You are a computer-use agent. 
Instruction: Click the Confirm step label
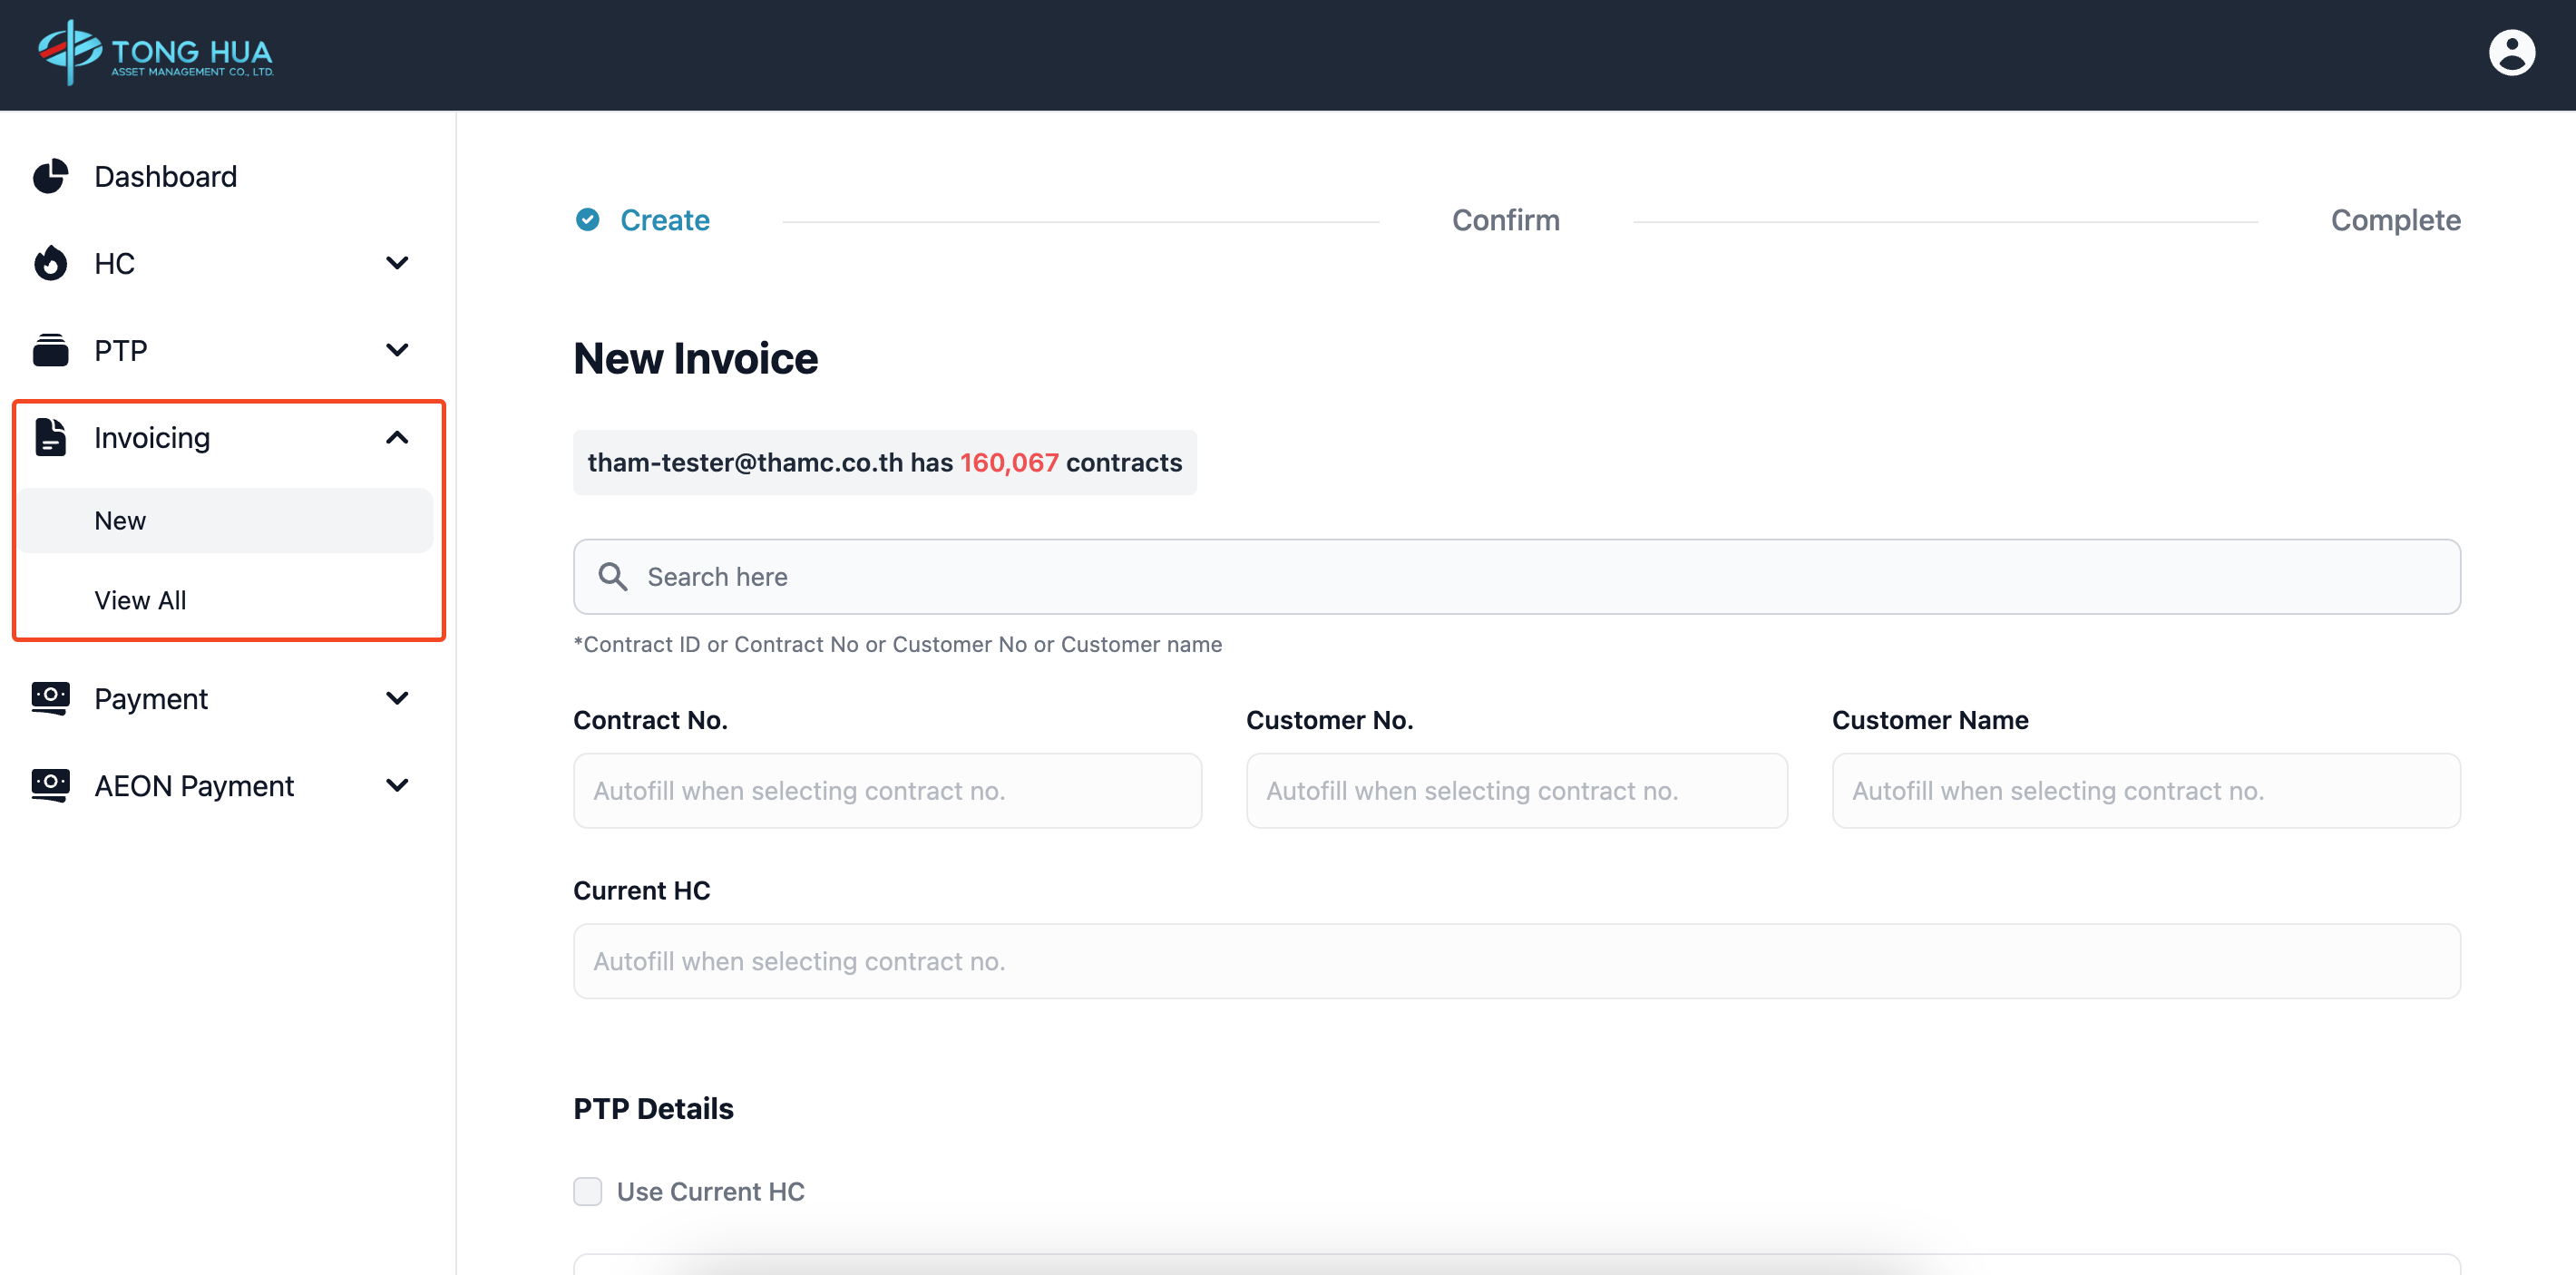pyautogui.click(x=1505, y=220)
